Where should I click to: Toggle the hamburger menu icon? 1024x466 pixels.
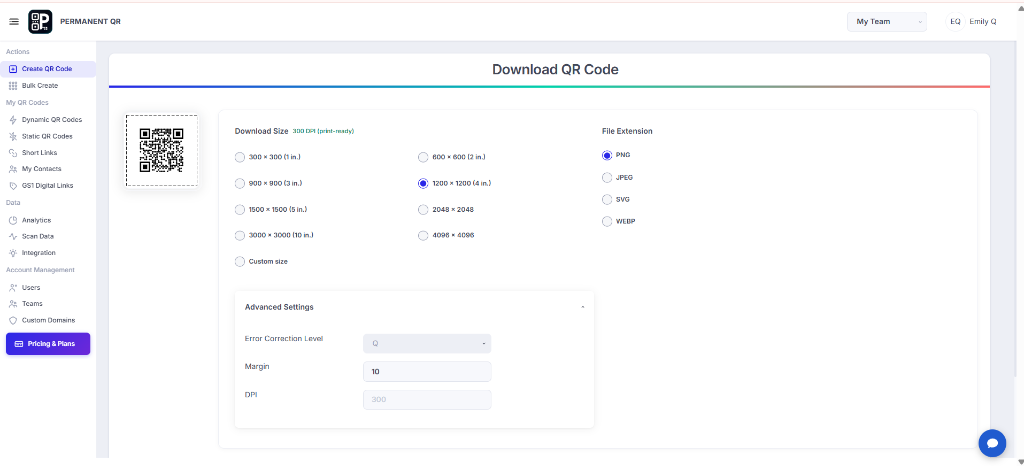click(x=14, y=22)
